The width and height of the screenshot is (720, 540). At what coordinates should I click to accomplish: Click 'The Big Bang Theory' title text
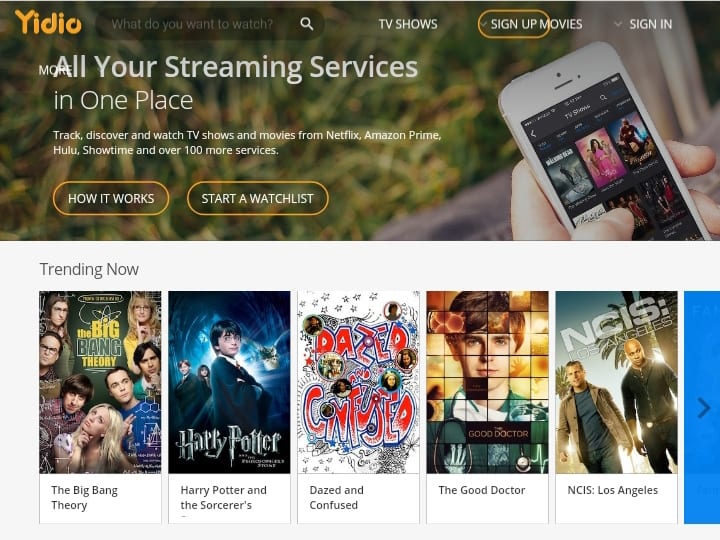[x=84, y=498]
